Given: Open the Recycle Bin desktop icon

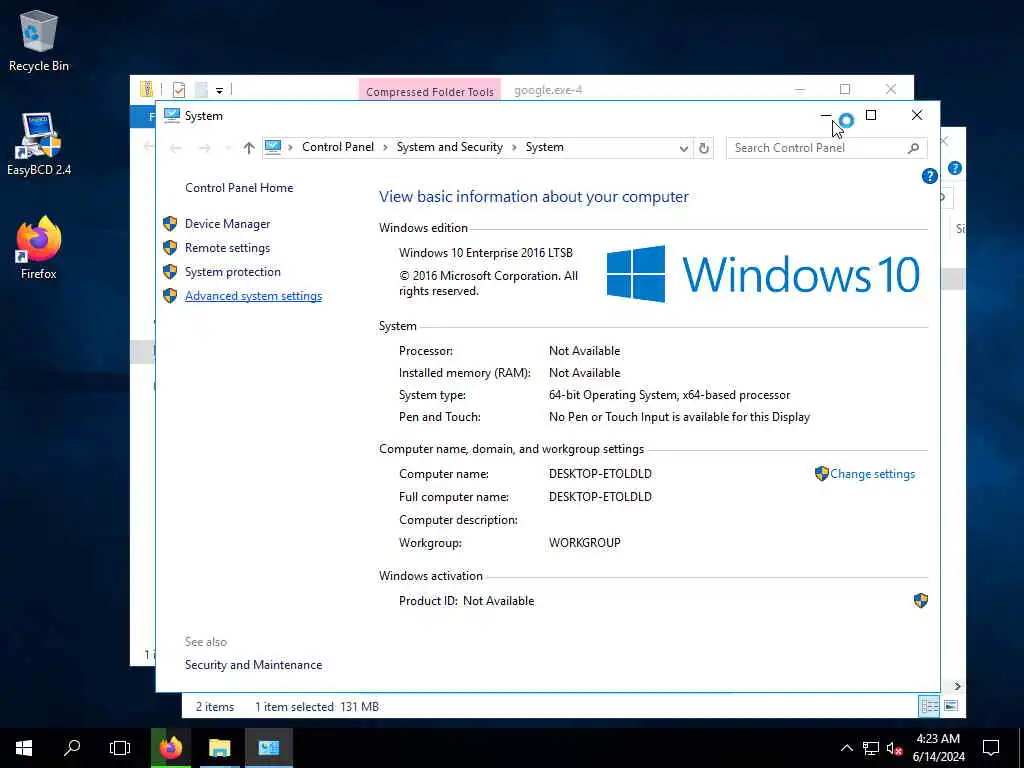Looking at the screenshot, I should [x=39, y=41].
